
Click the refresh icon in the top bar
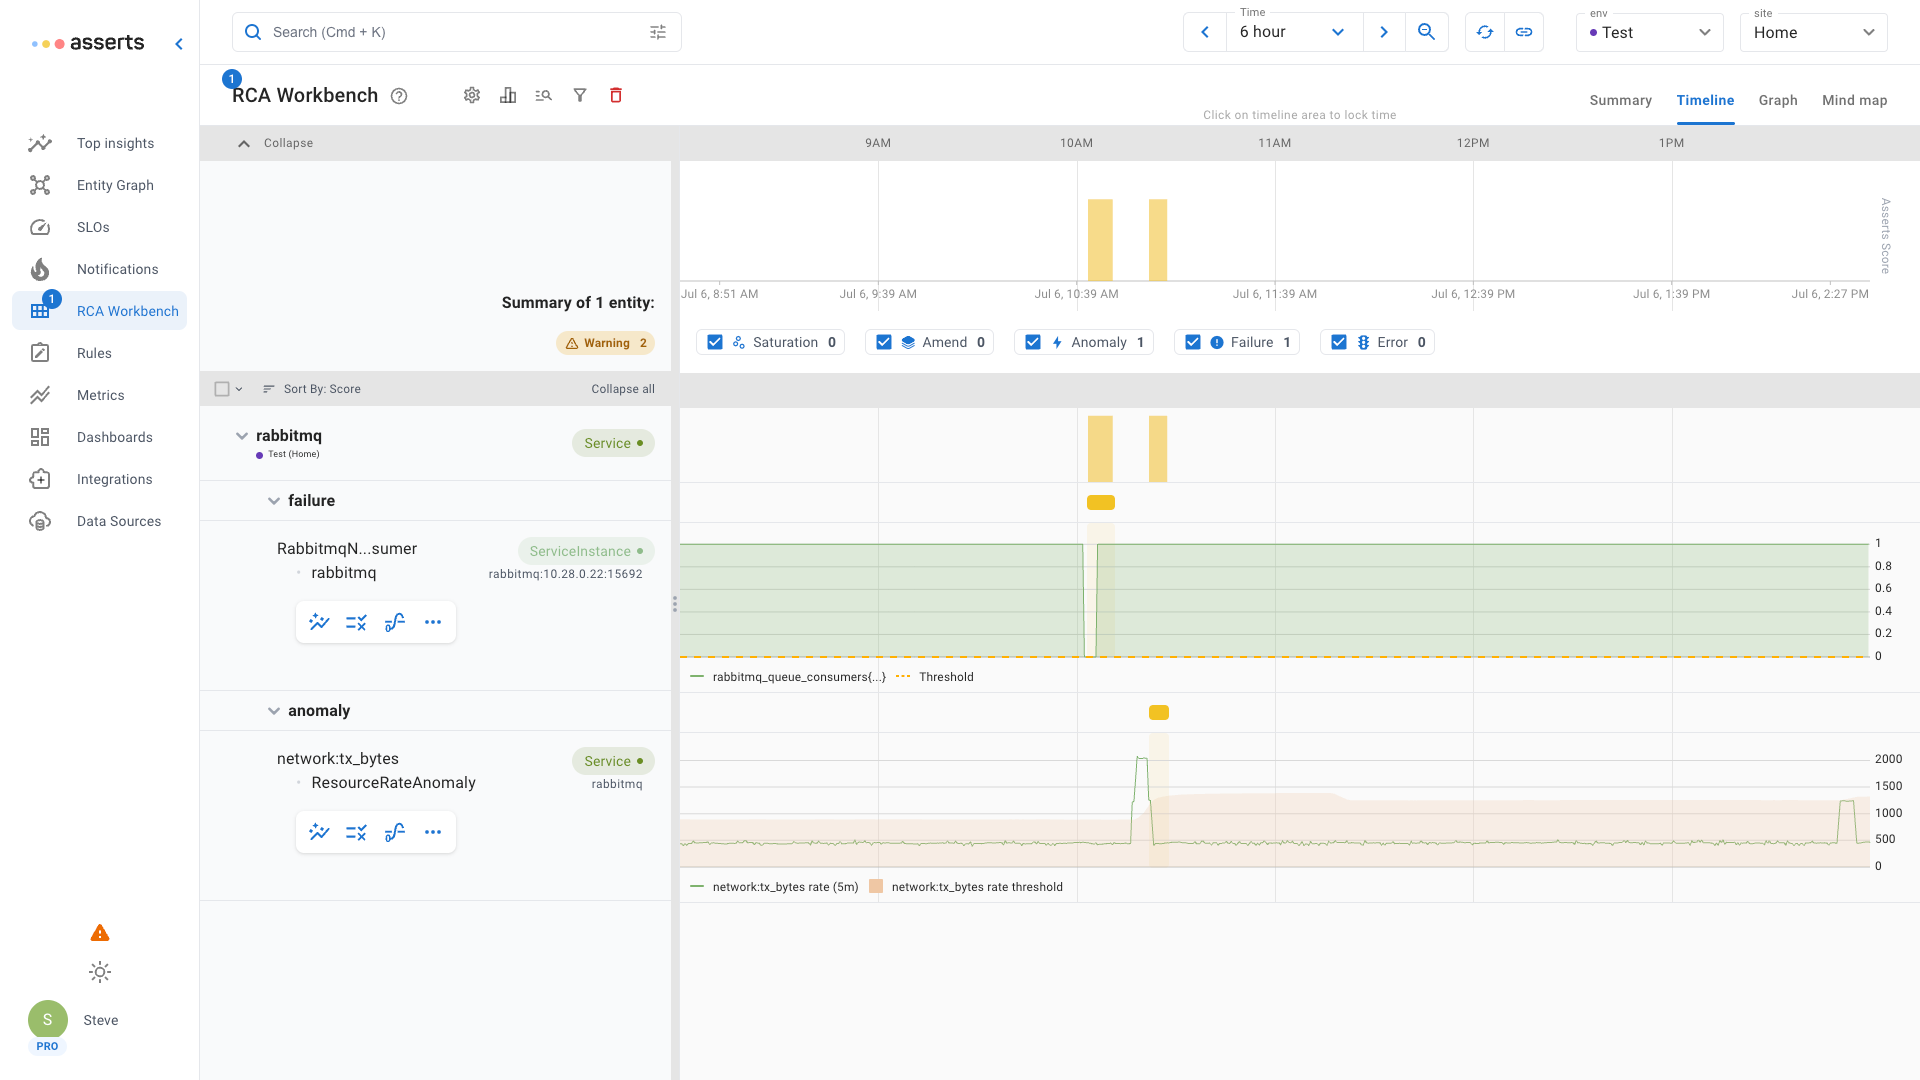[1485, 32]
